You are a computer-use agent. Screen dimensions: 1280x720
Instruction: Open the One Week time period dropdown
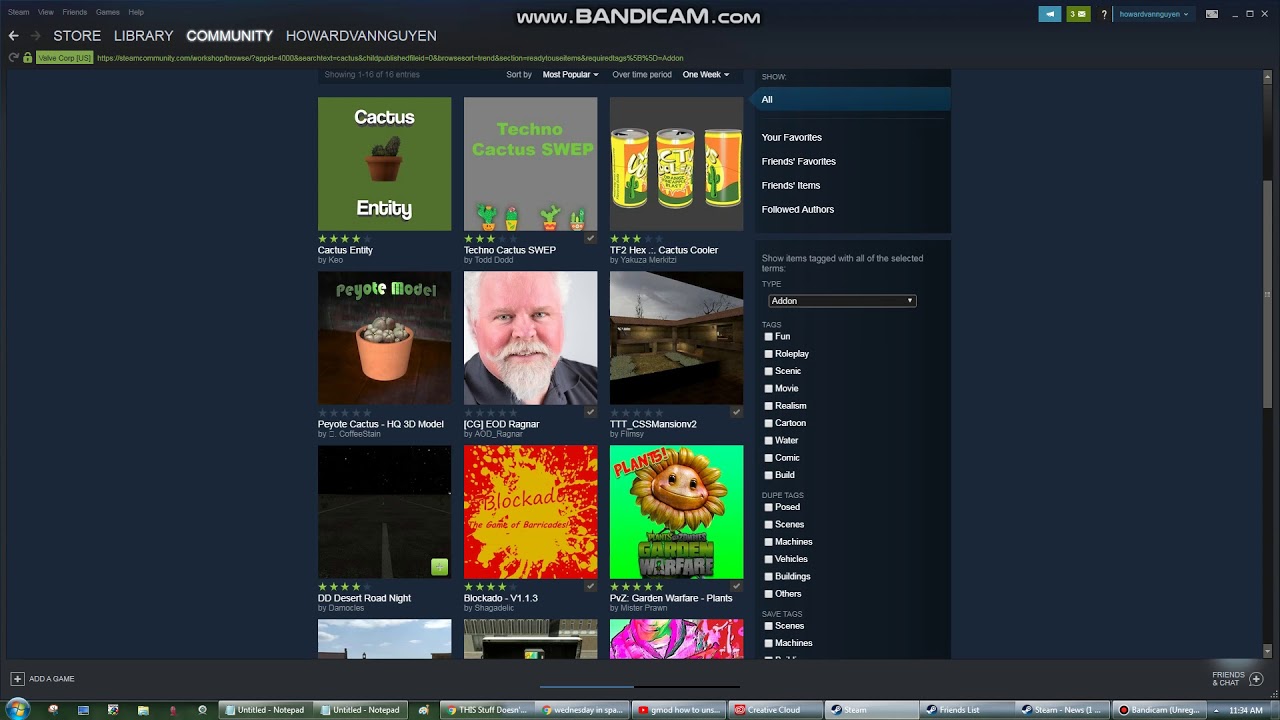[706, 74]
